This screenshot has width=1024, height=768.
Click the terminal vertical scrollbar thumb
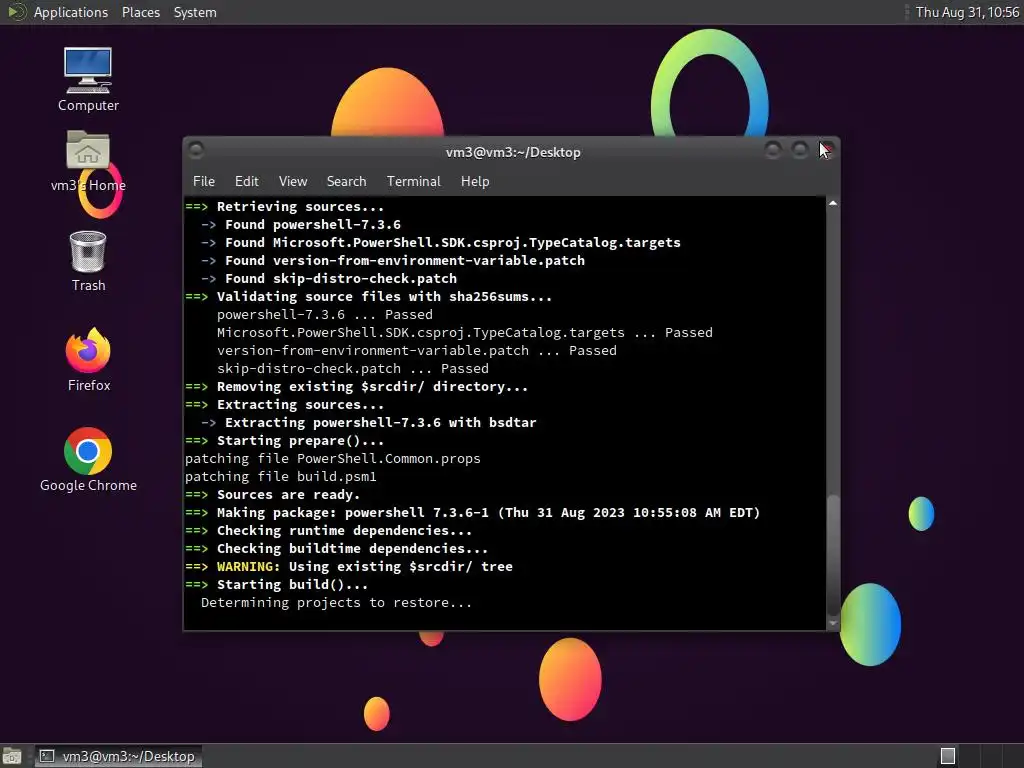tap(833, 555)
